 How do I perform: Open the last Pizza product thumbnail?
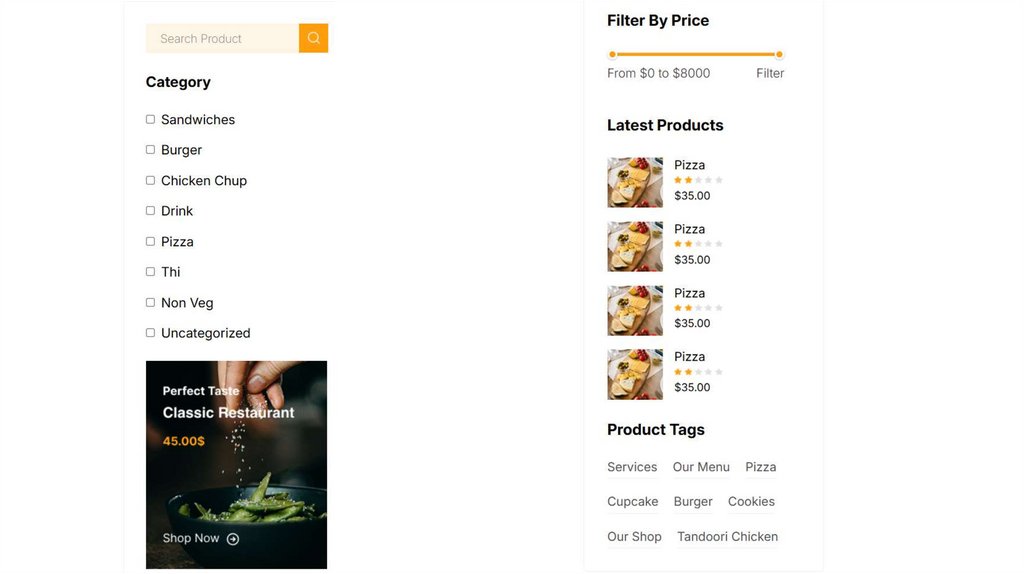[635, 374]
